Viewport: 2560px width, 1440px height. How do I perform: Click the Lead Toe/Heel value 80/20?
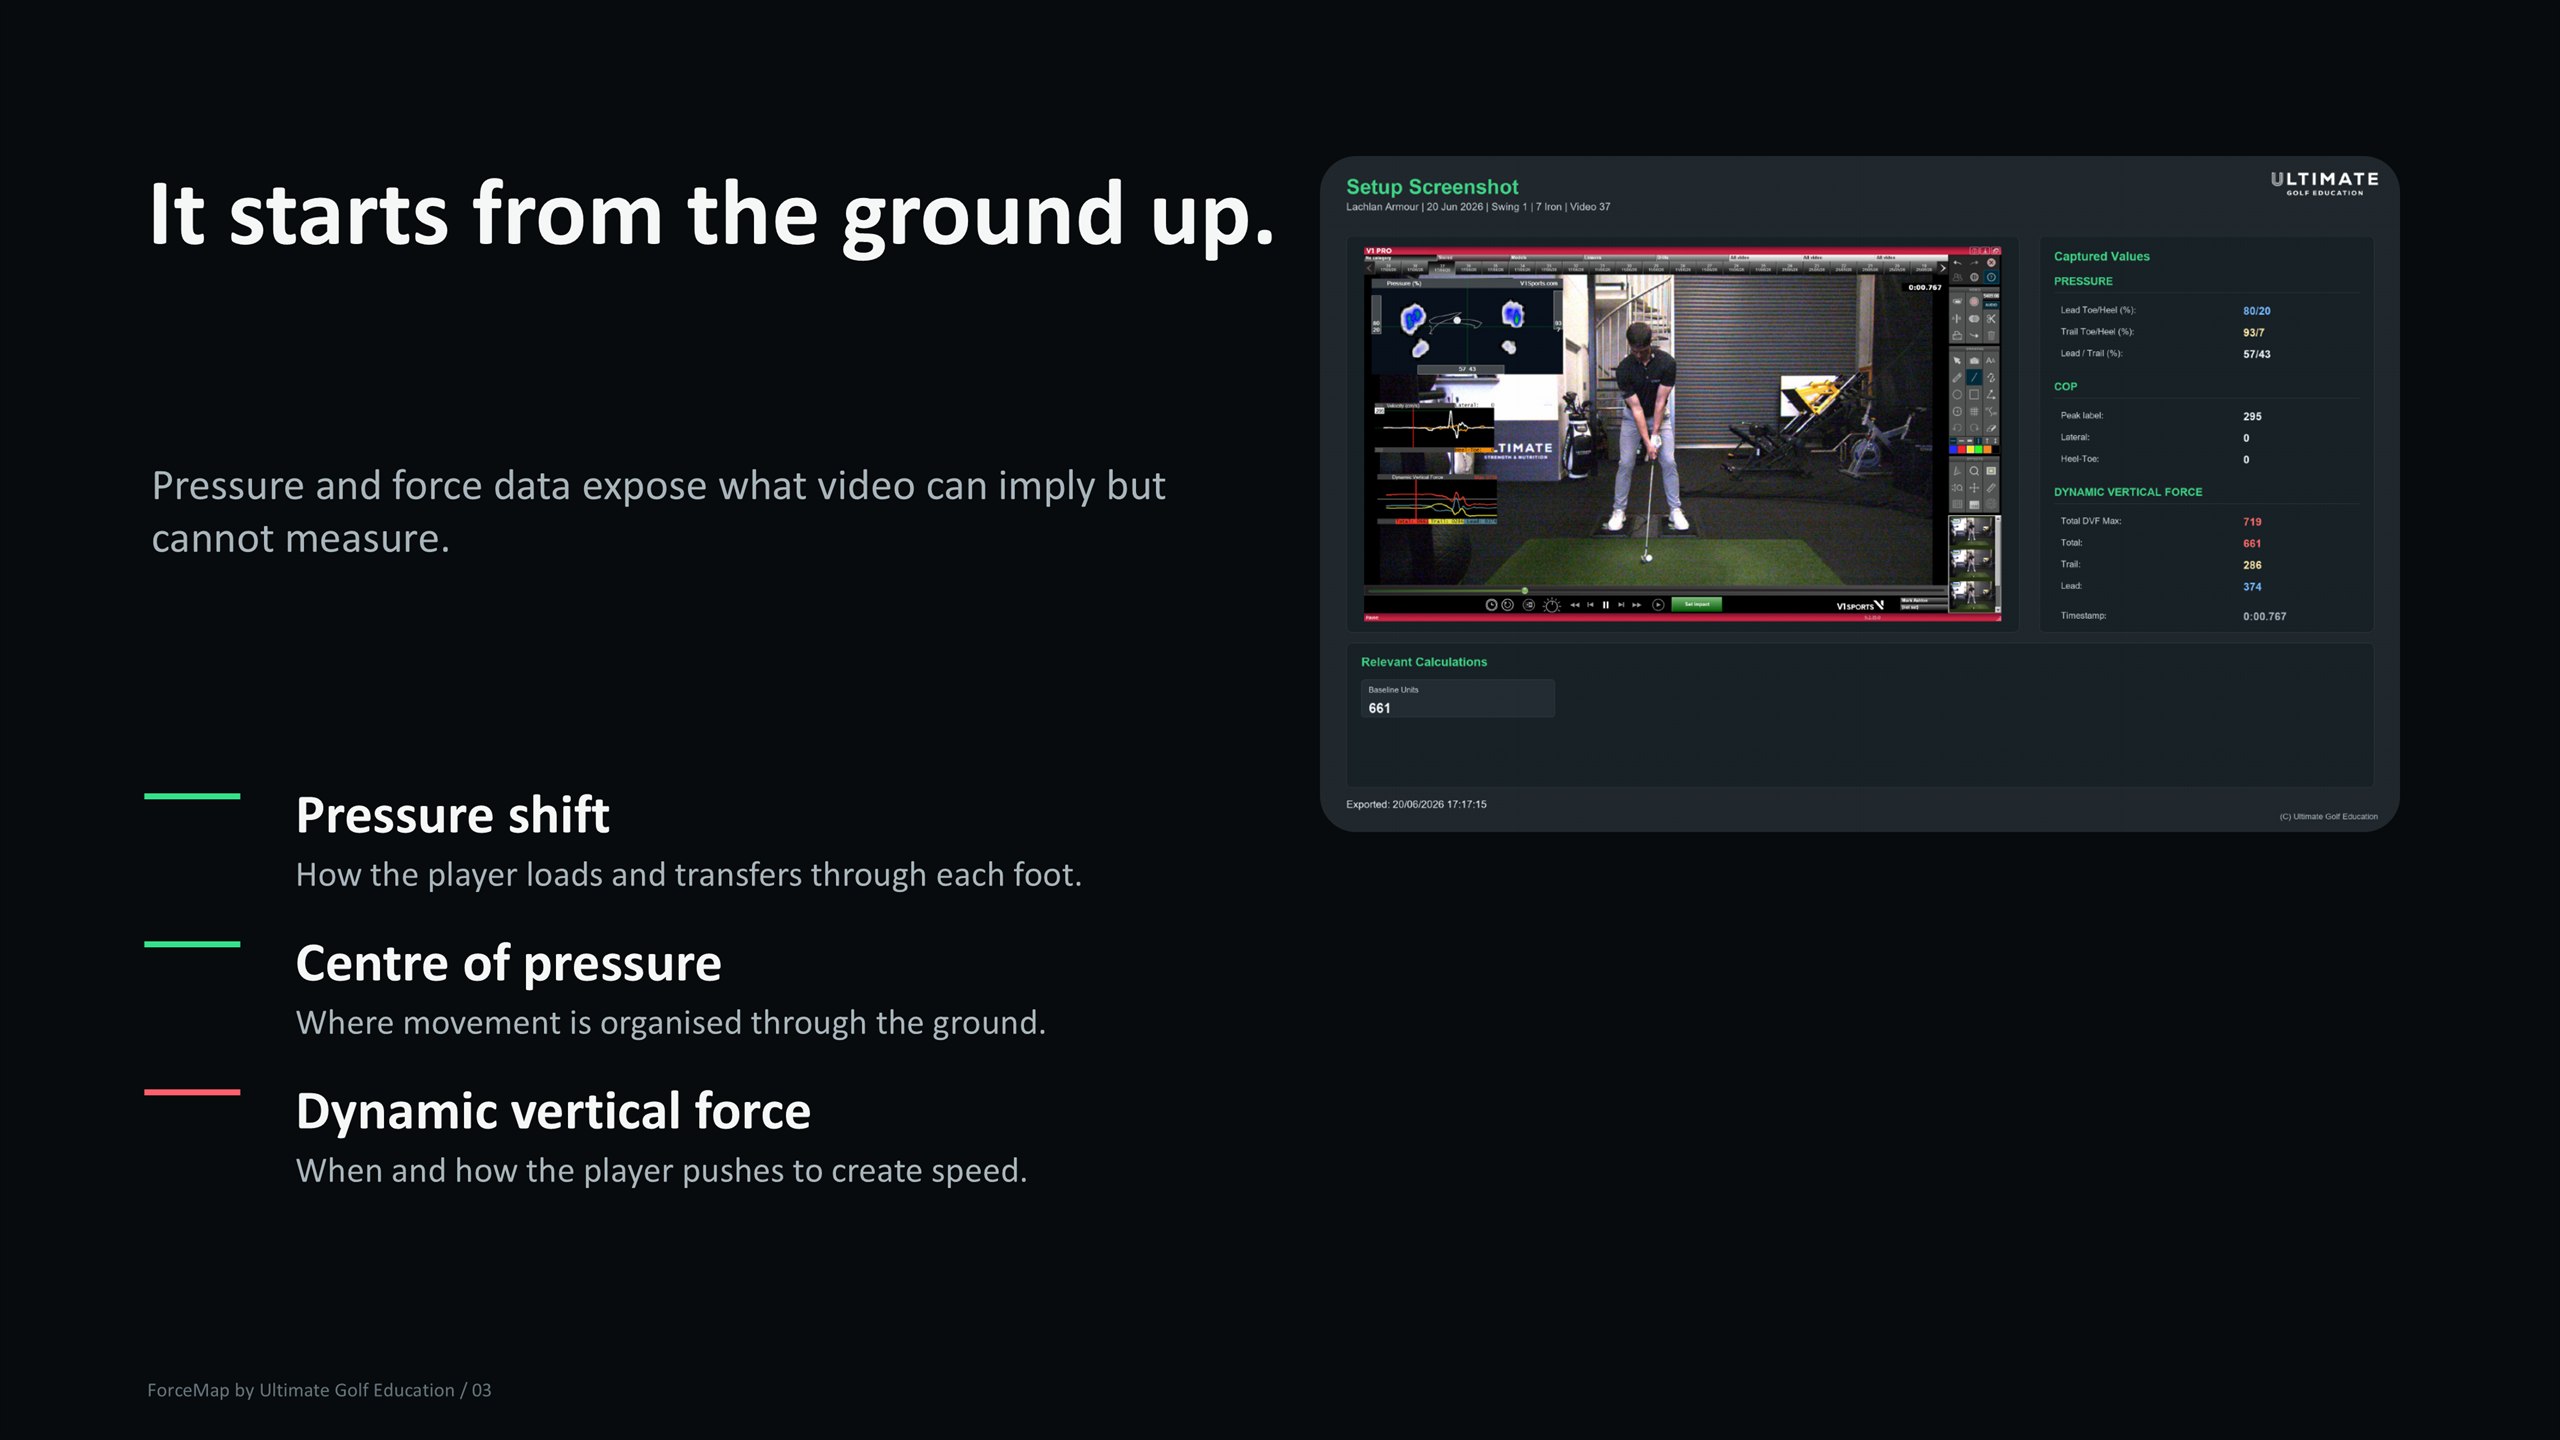2256,311
